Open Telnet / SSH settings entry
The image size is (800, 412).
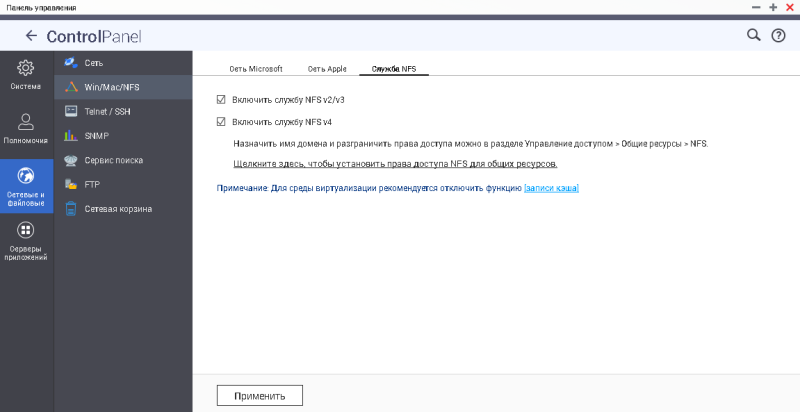tap(123, 112)
